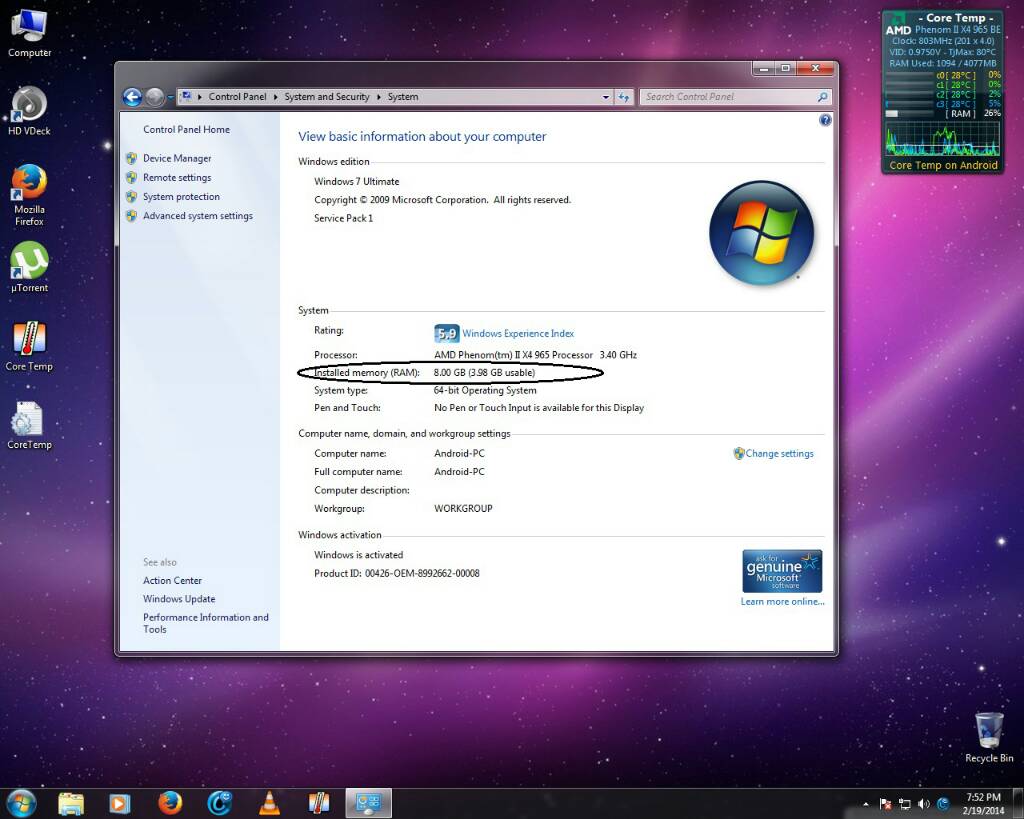The height and width of the screenshot is (819, 1024).
Task: Open Help with the blue question mark
Action: [825, 120]
